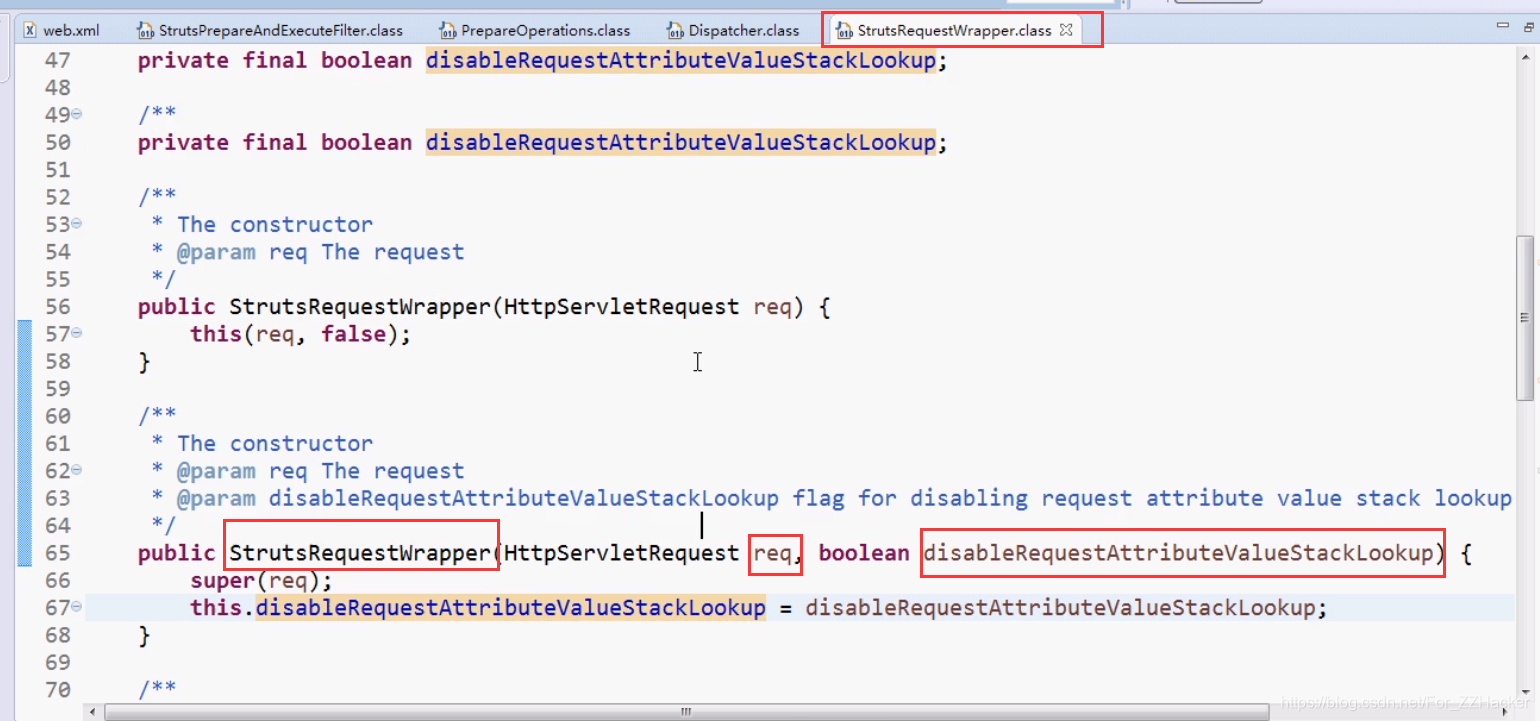Click '@param' tag on line 54
1540x721 pixels.
[x=216, y=252]
